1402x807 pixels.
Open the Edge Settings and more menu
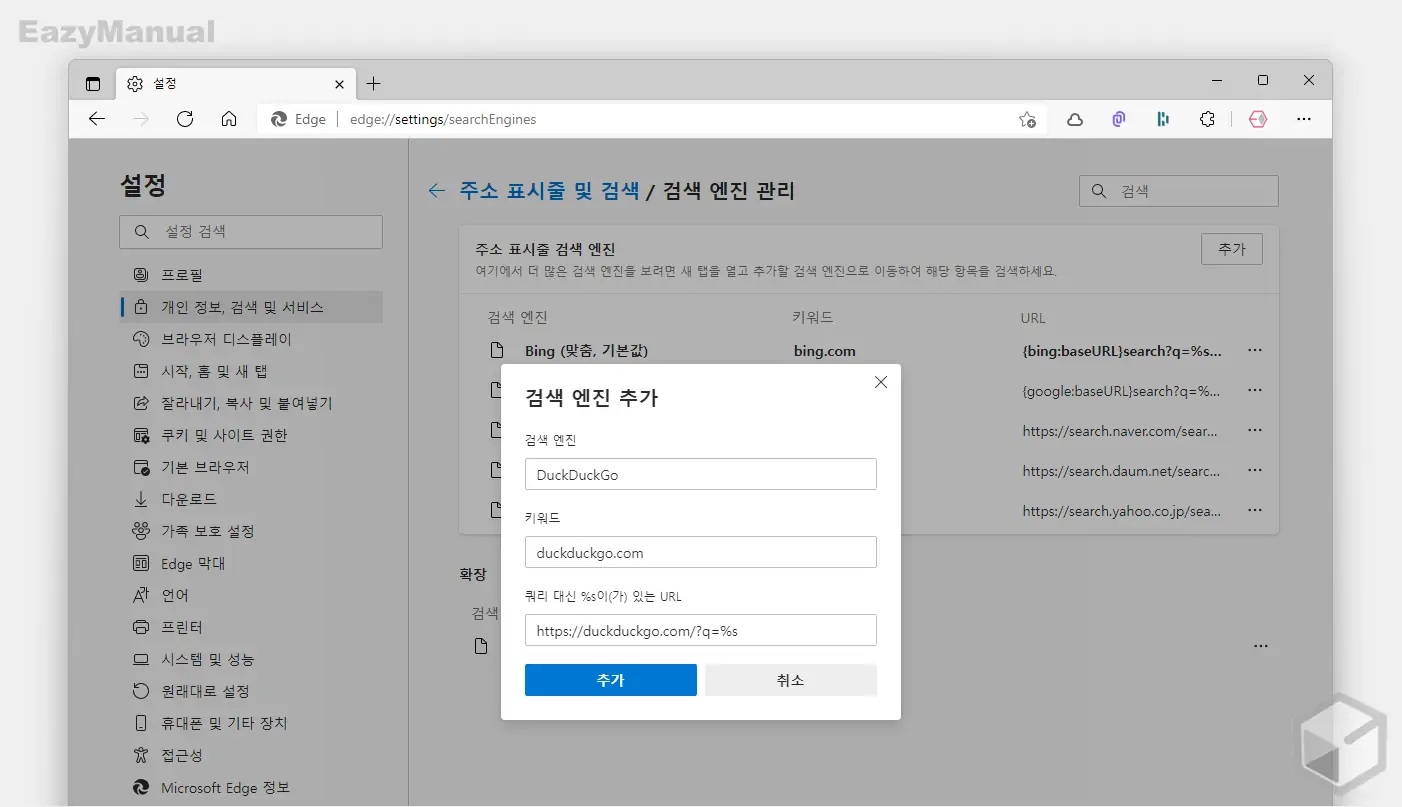1304,119
